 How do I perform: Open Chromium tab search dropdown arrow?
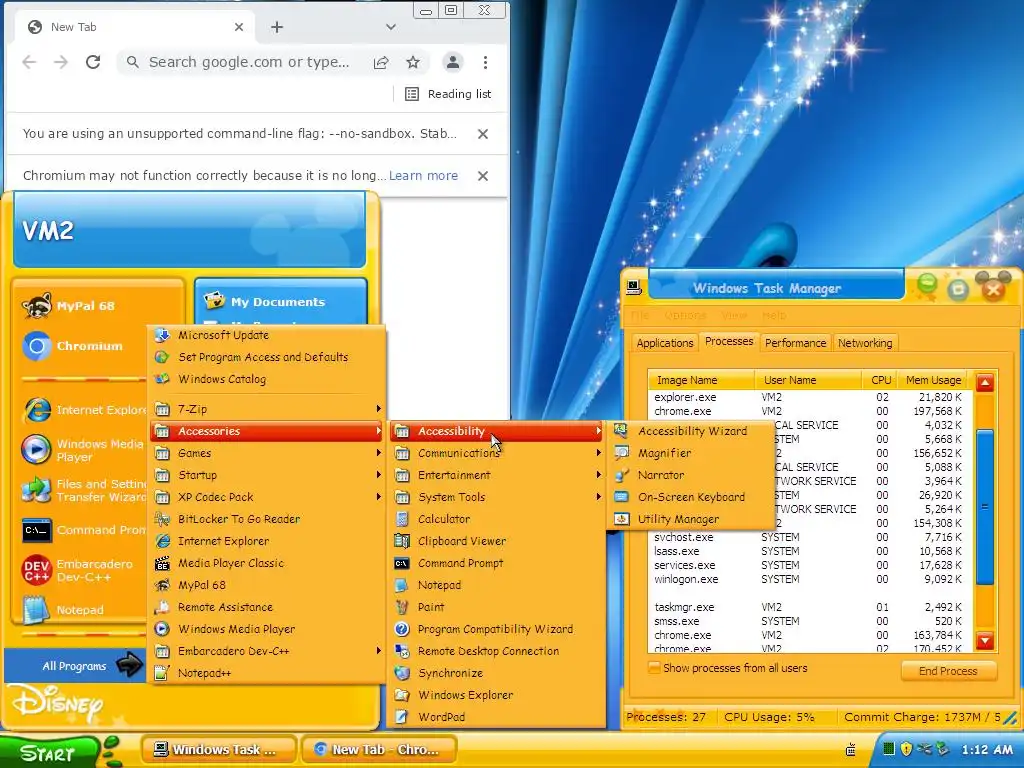coord(391,27)
